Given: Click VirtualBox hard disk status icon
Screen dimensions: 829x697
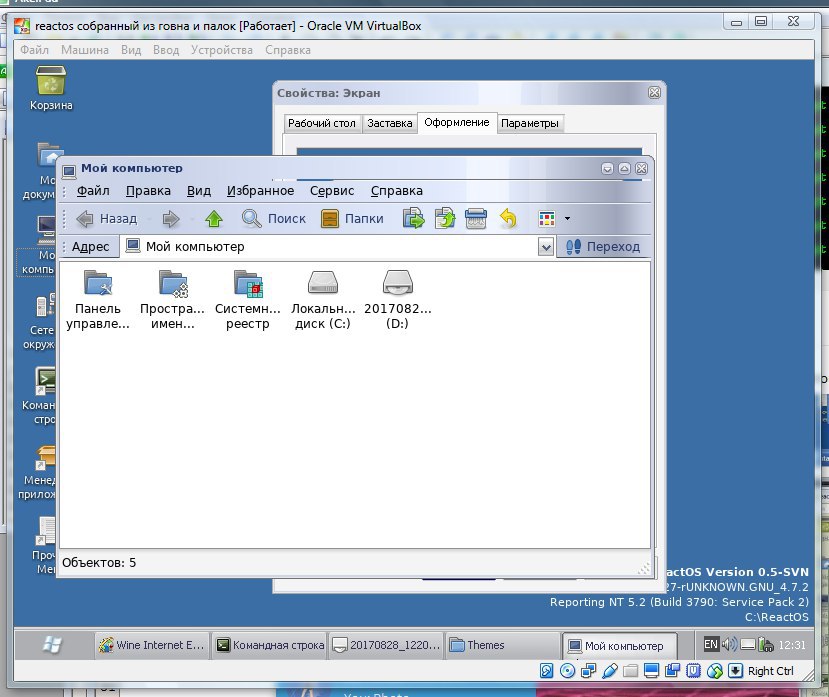Looking at the screenshot, I should [x=546, y=671].
